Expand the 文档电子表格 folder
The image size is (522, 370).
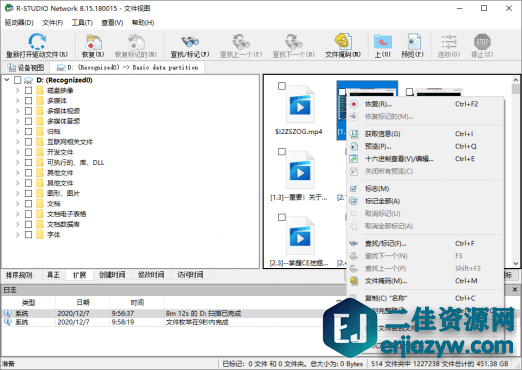18,214
